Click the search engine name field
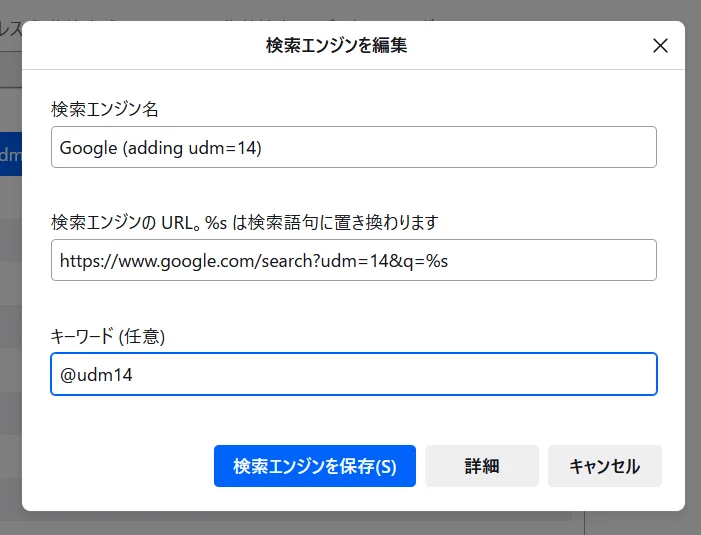The height and width of the screenshot is (535, 701). (354, 147)
